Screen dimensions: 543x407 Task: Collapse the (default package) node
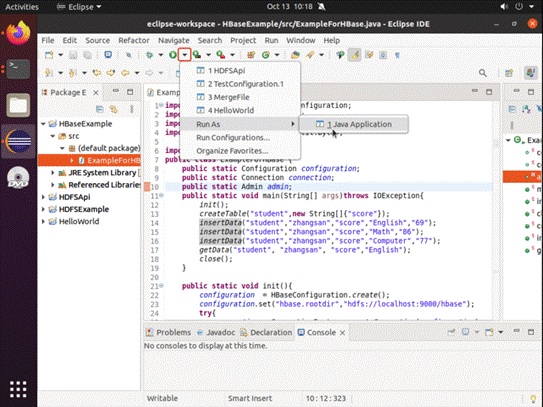[62, 148]
